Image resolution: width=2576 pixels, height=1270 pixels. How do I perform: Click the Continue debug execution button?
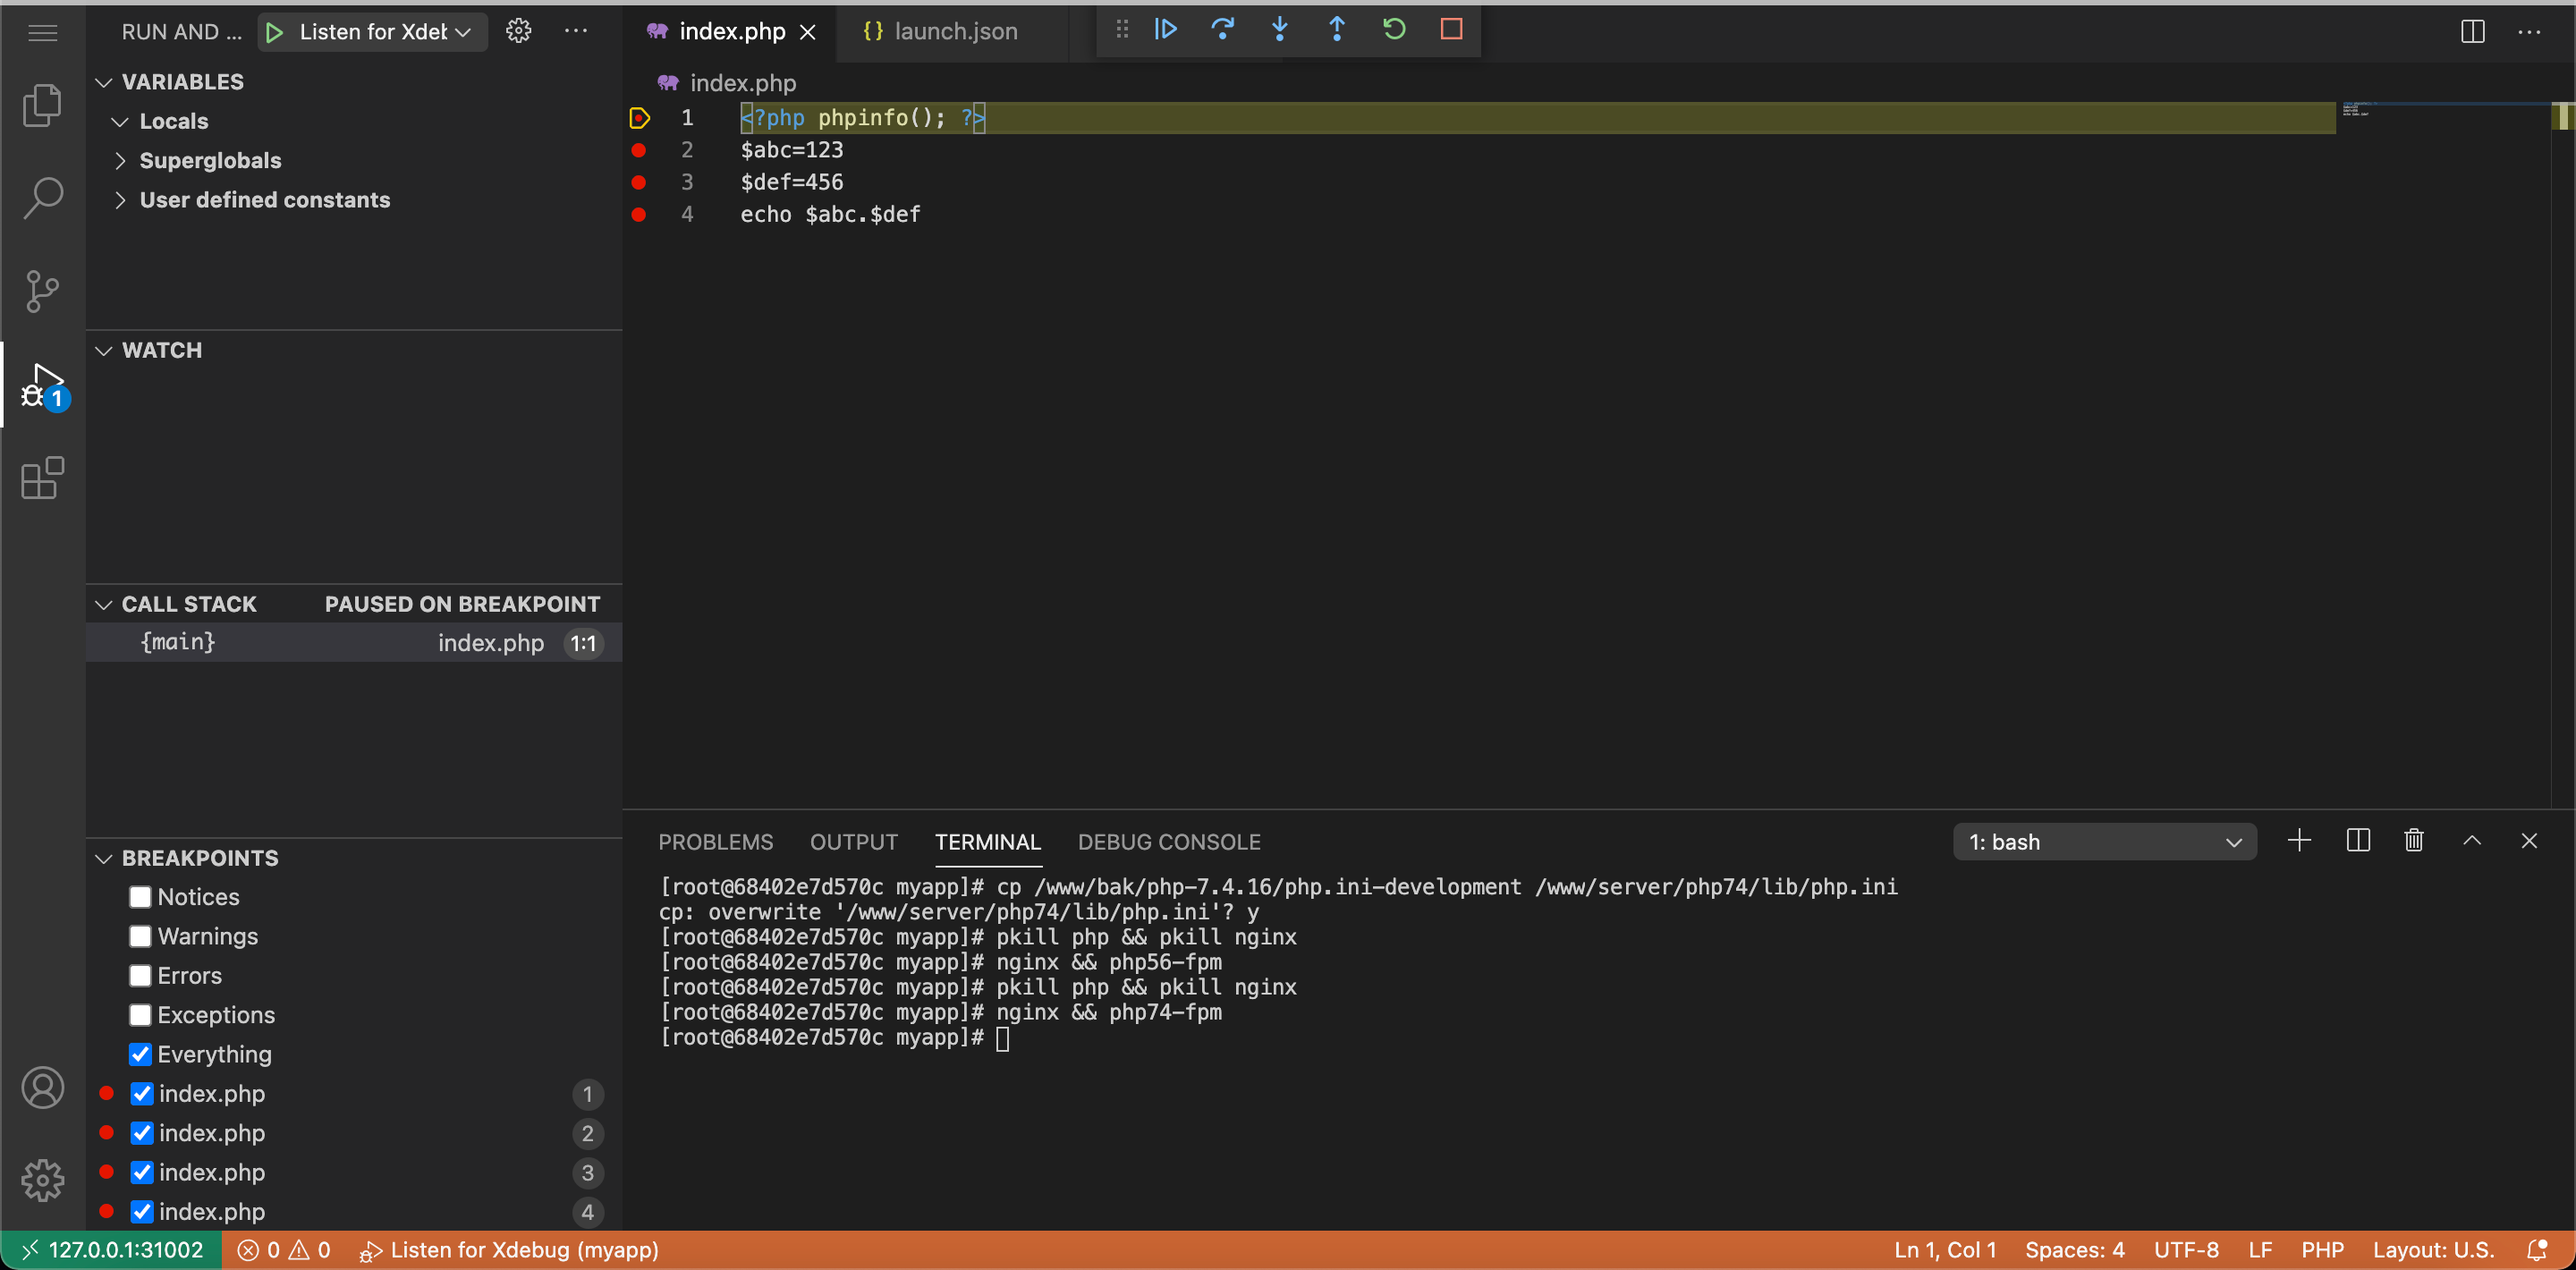coord(1165,30)
